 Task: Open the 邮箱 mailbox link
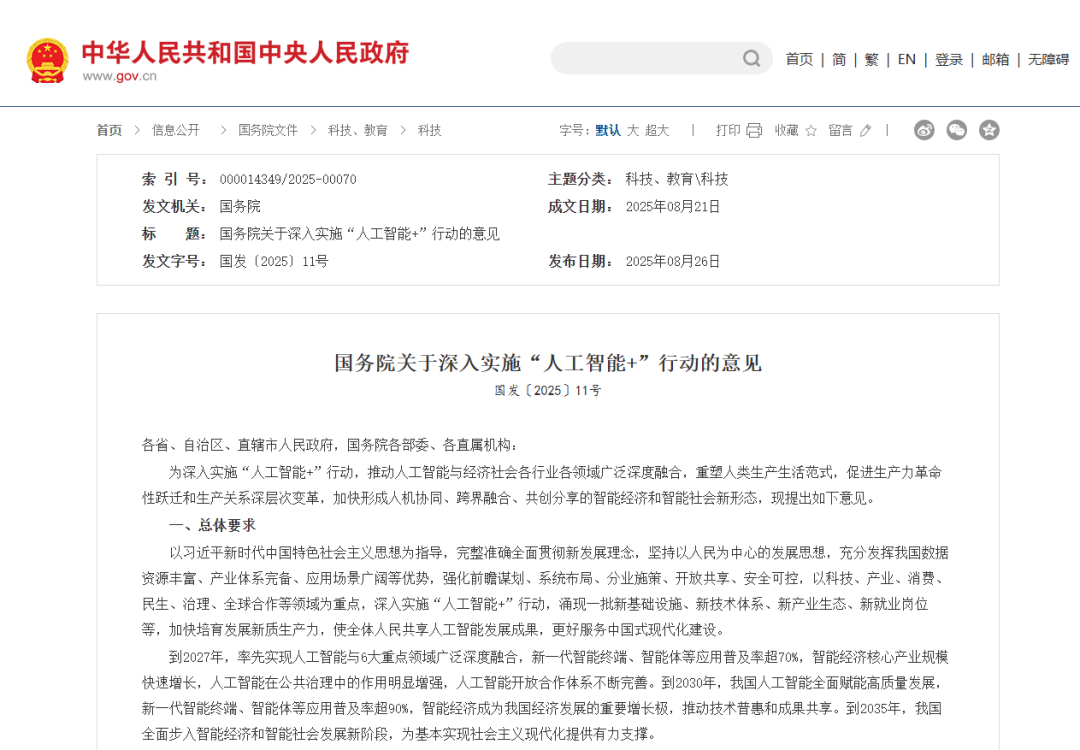pyautogui.click(x=995, y=60)
